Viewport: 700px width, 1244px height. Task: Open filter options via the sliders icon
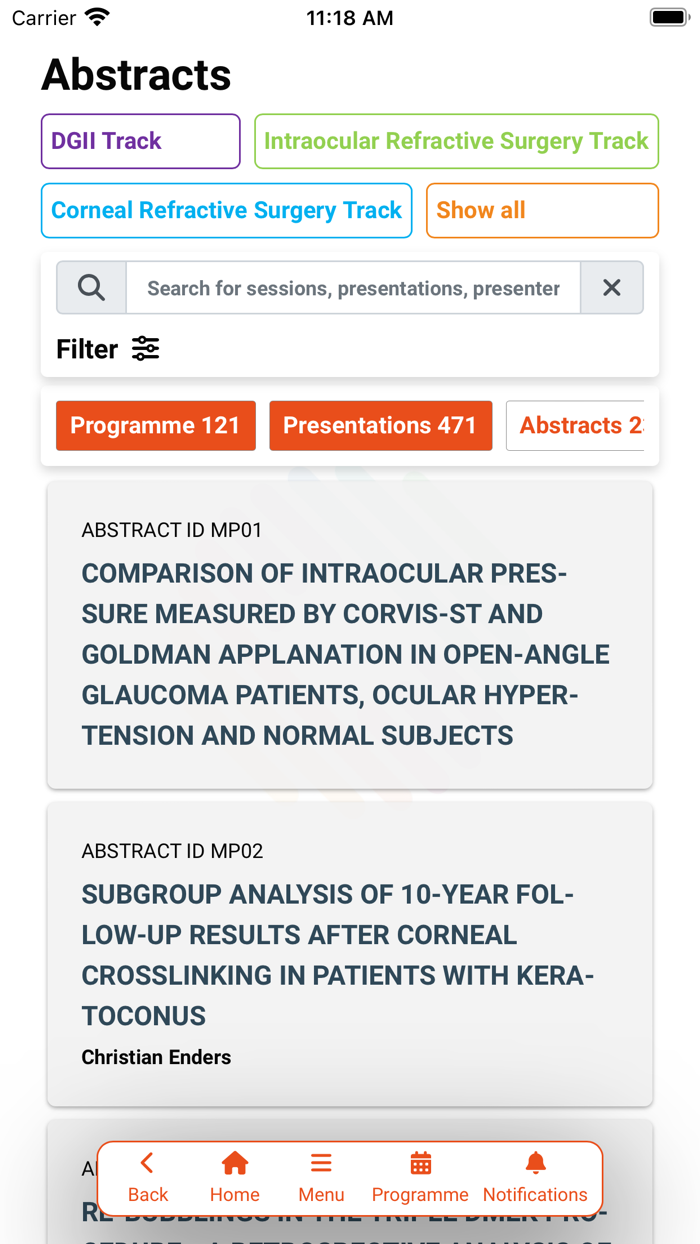pyautogui.click(x=145, y=349)
